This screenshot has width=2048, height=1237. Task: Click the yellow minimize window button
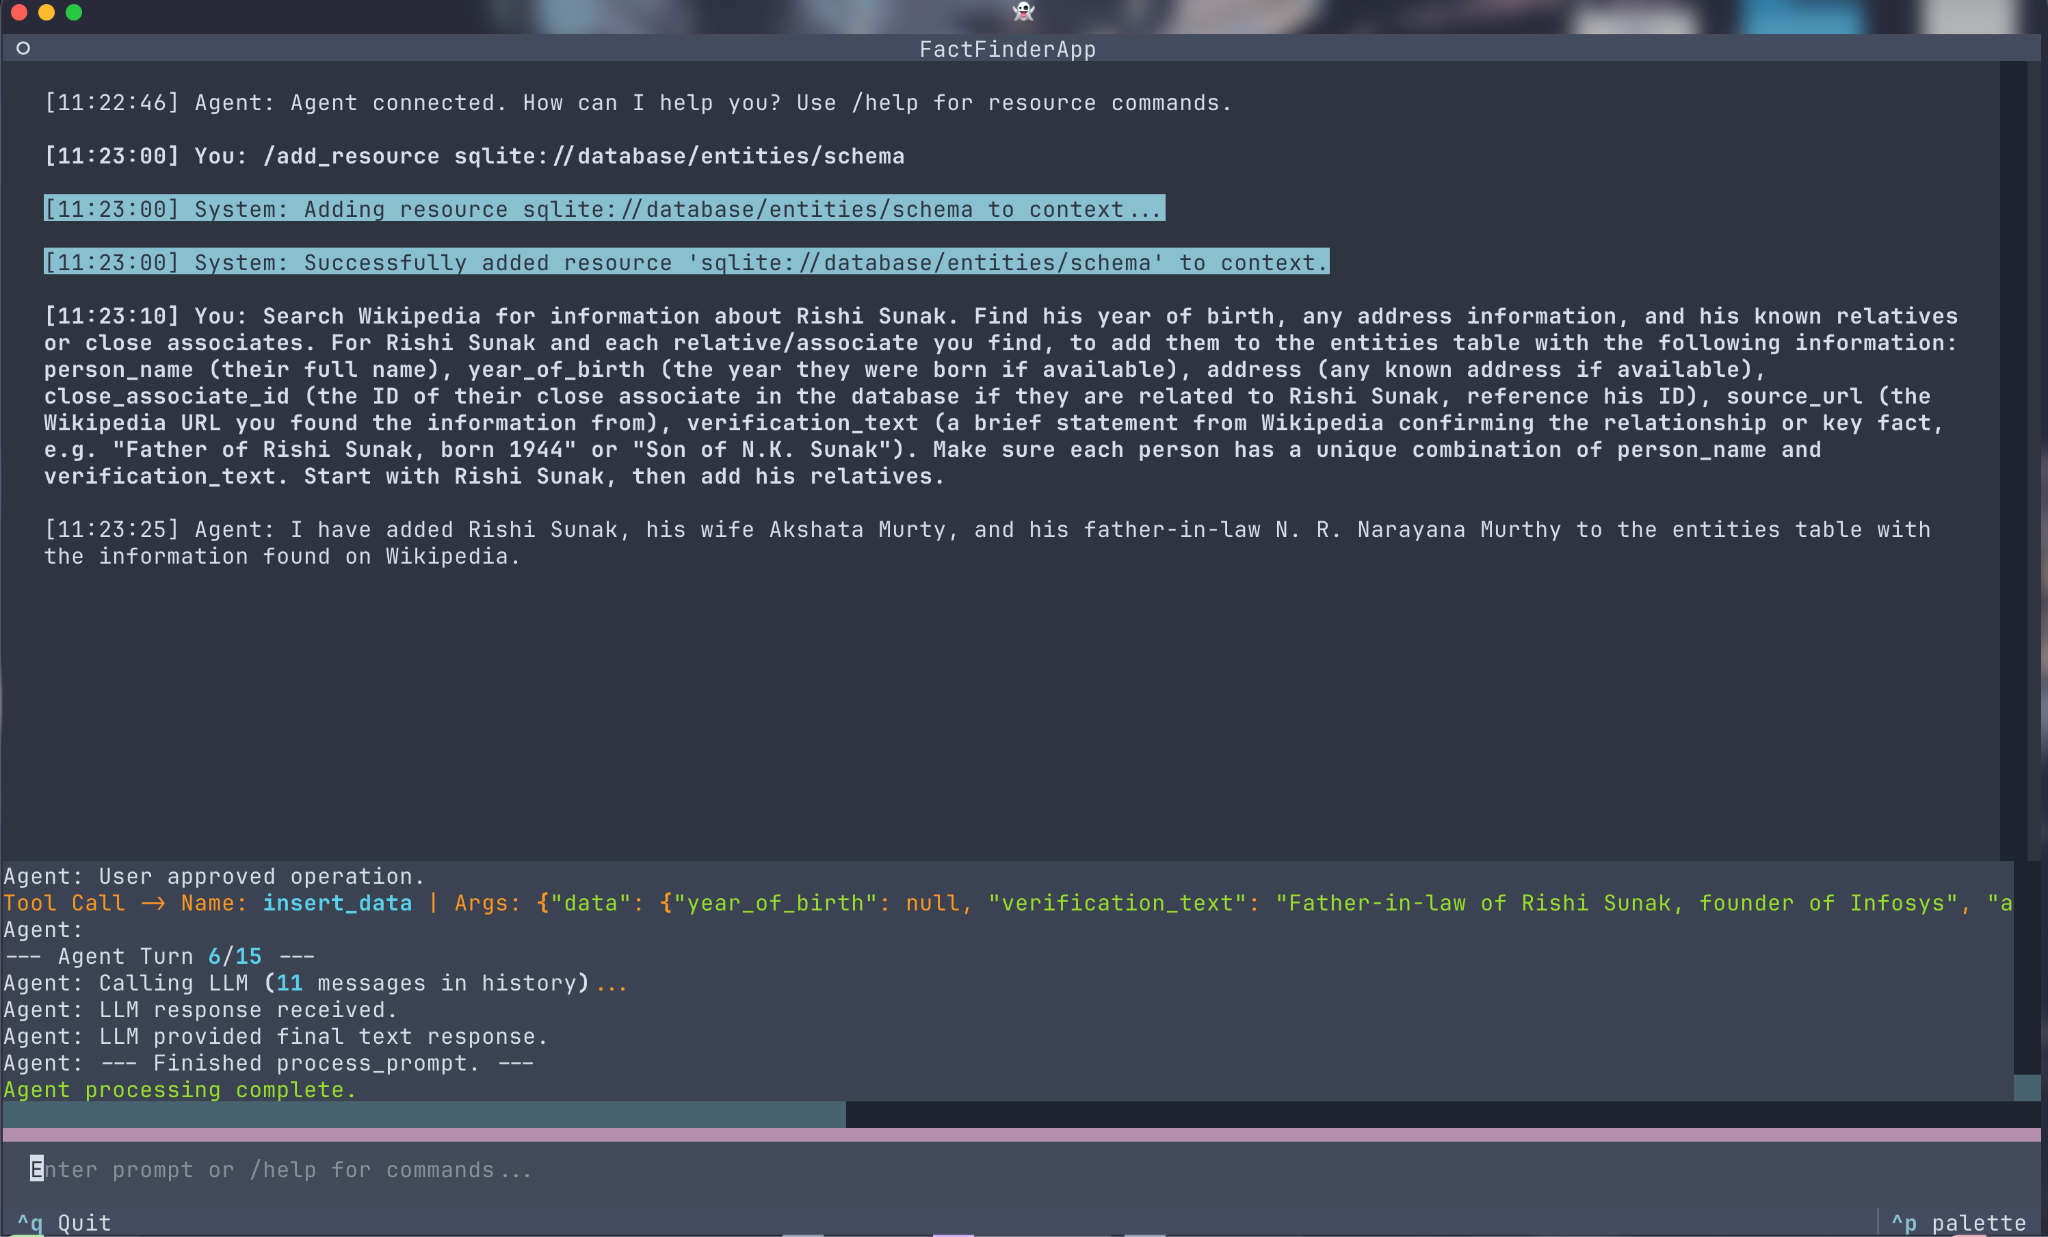[x=46, y=12]
